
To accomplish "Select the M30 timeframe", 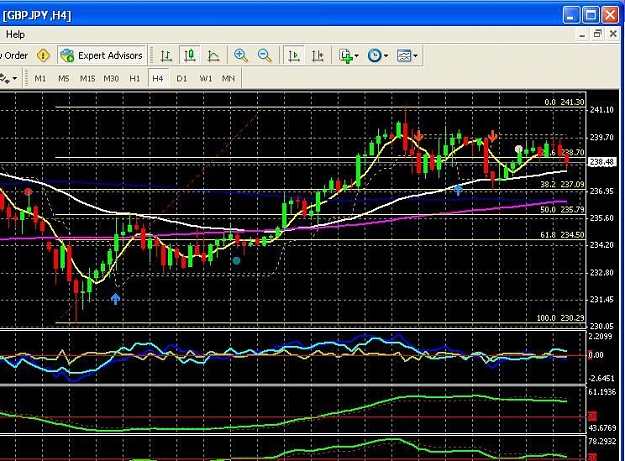I will [111, 78].
